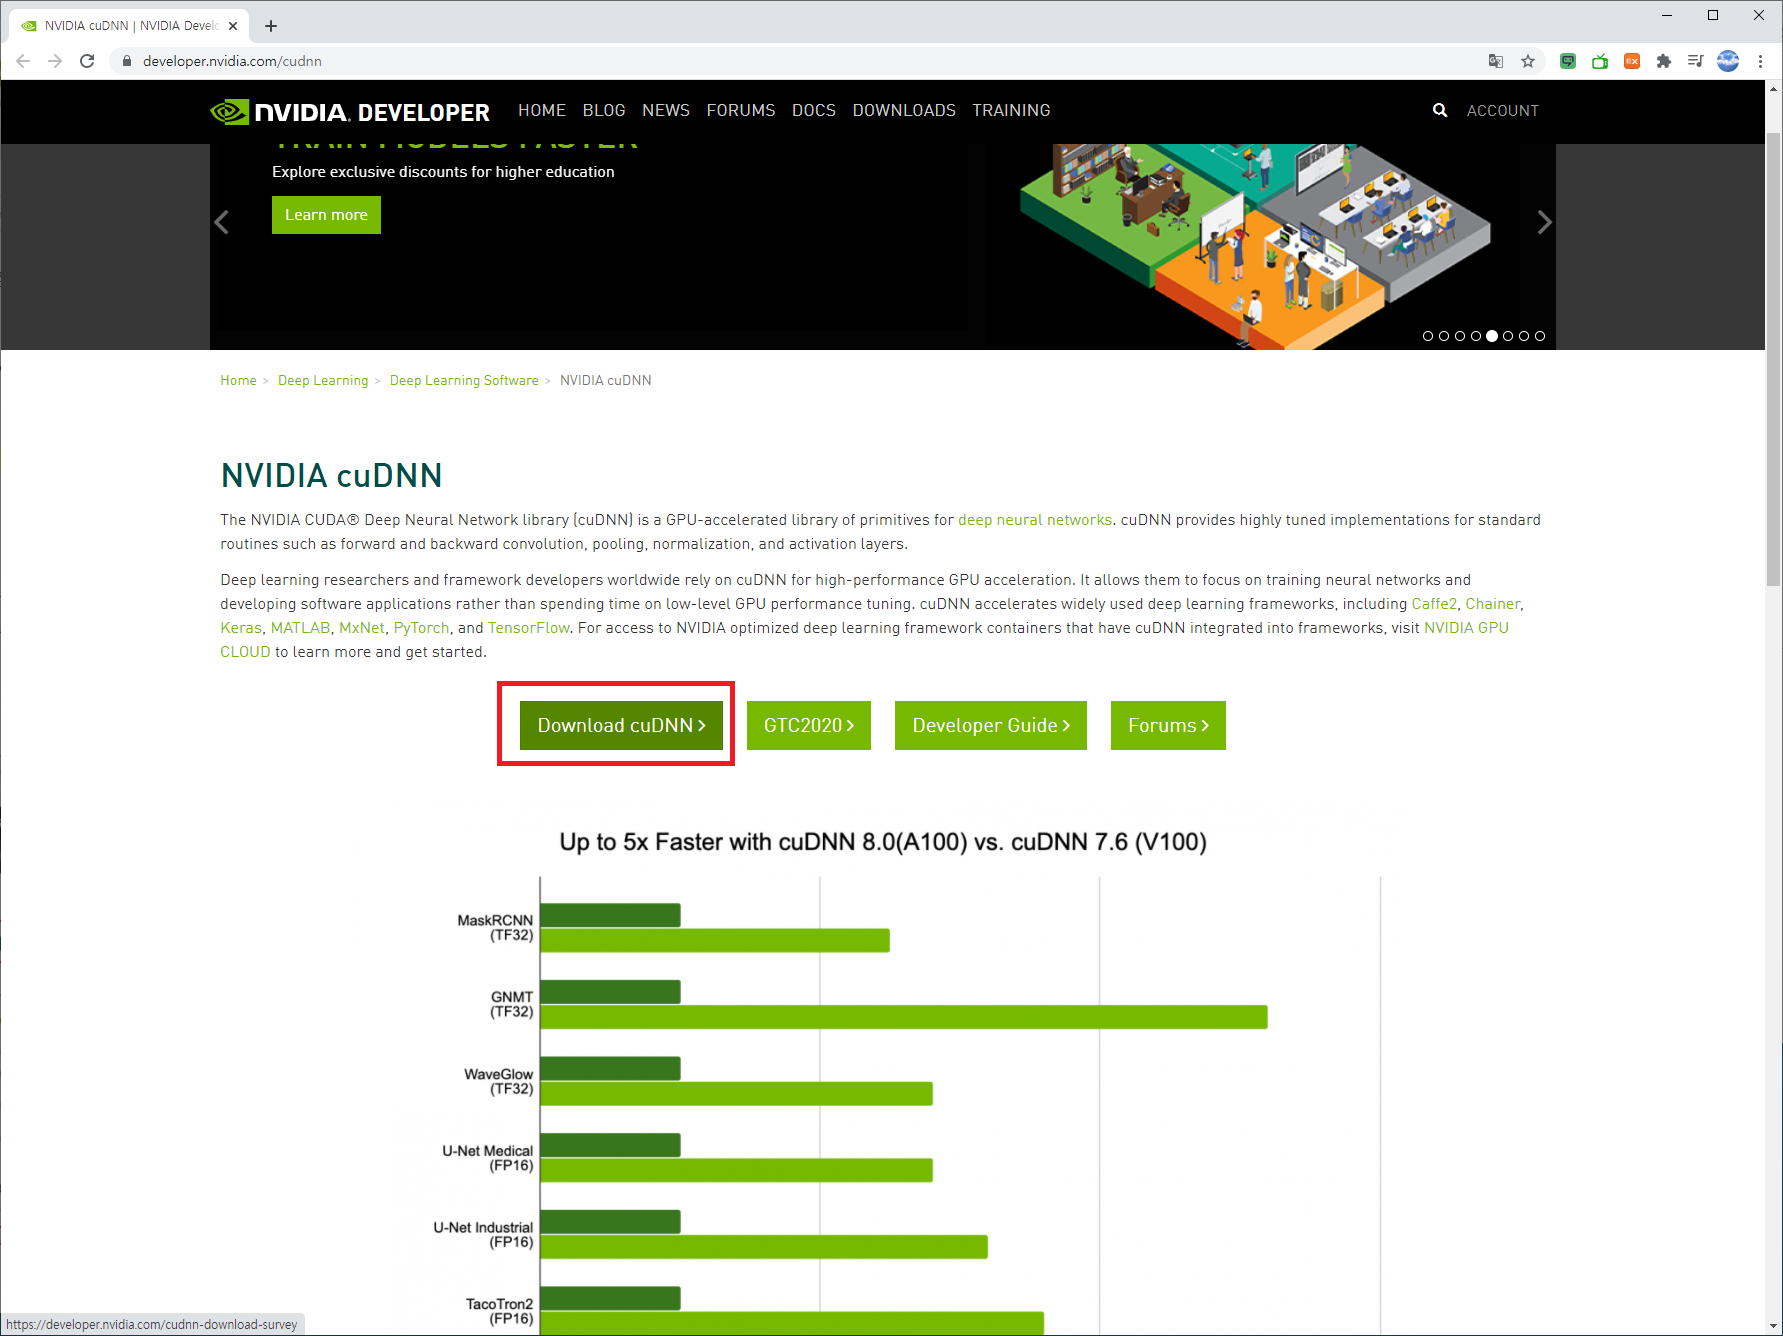
Task: Go to previous carousel slide arrow
Action: pos(222,222)
